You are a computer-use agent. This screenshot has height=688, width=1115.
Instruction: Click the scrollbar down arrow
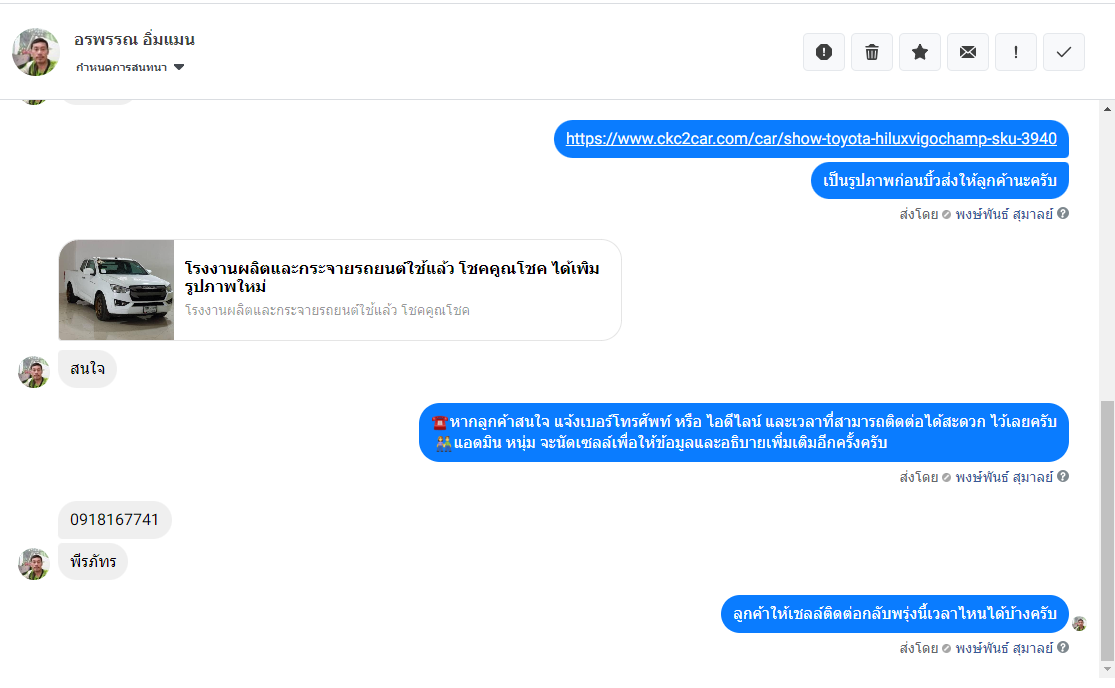click(1107, 670)
